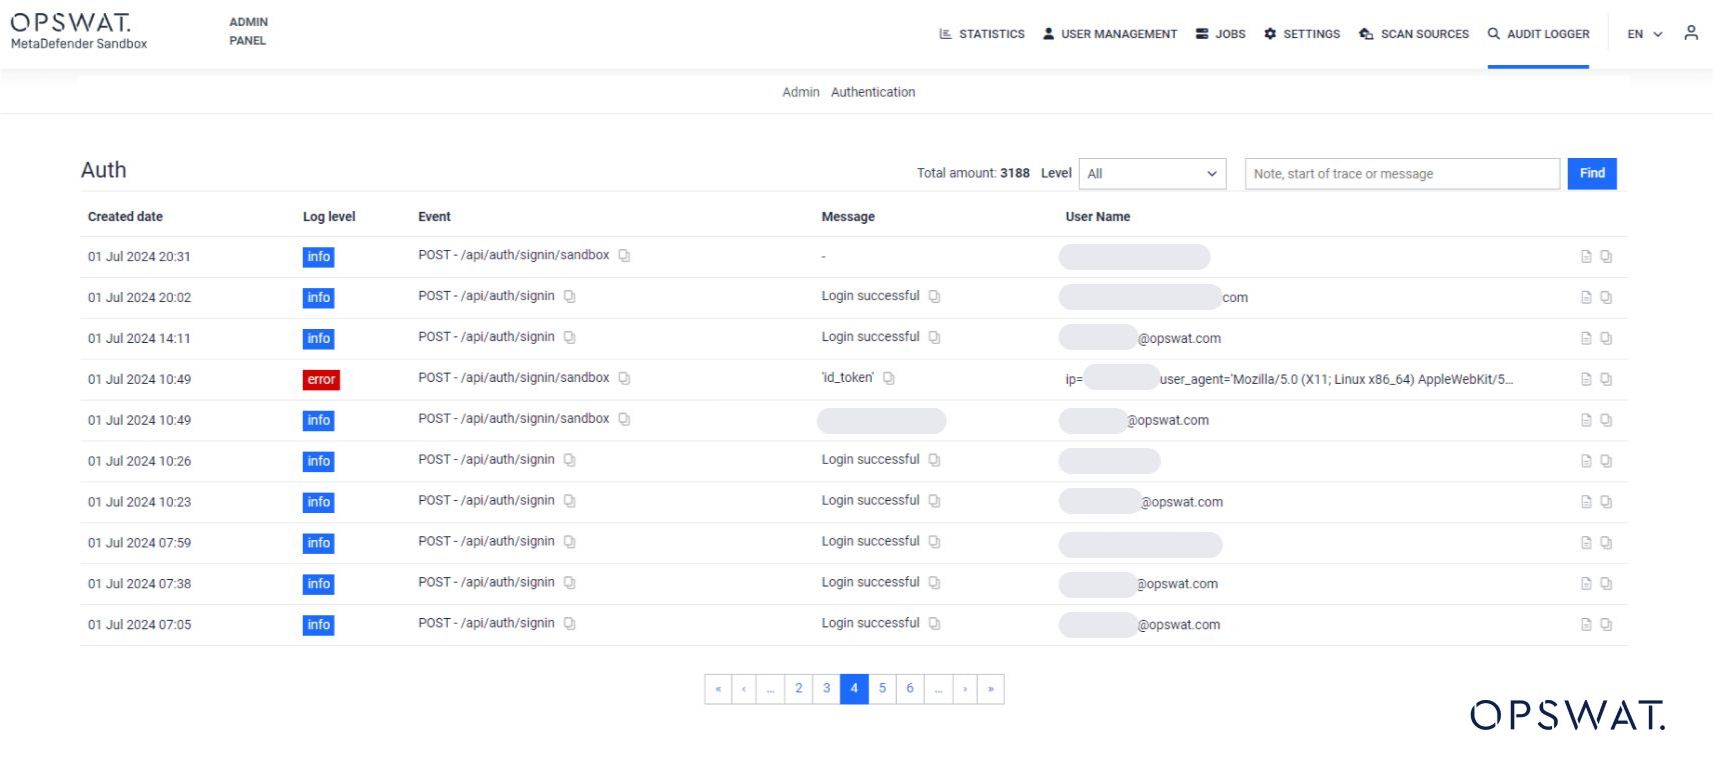Select current page 4 button
The width and height of the screenshot is (1713, 778).
click(854, 689)
